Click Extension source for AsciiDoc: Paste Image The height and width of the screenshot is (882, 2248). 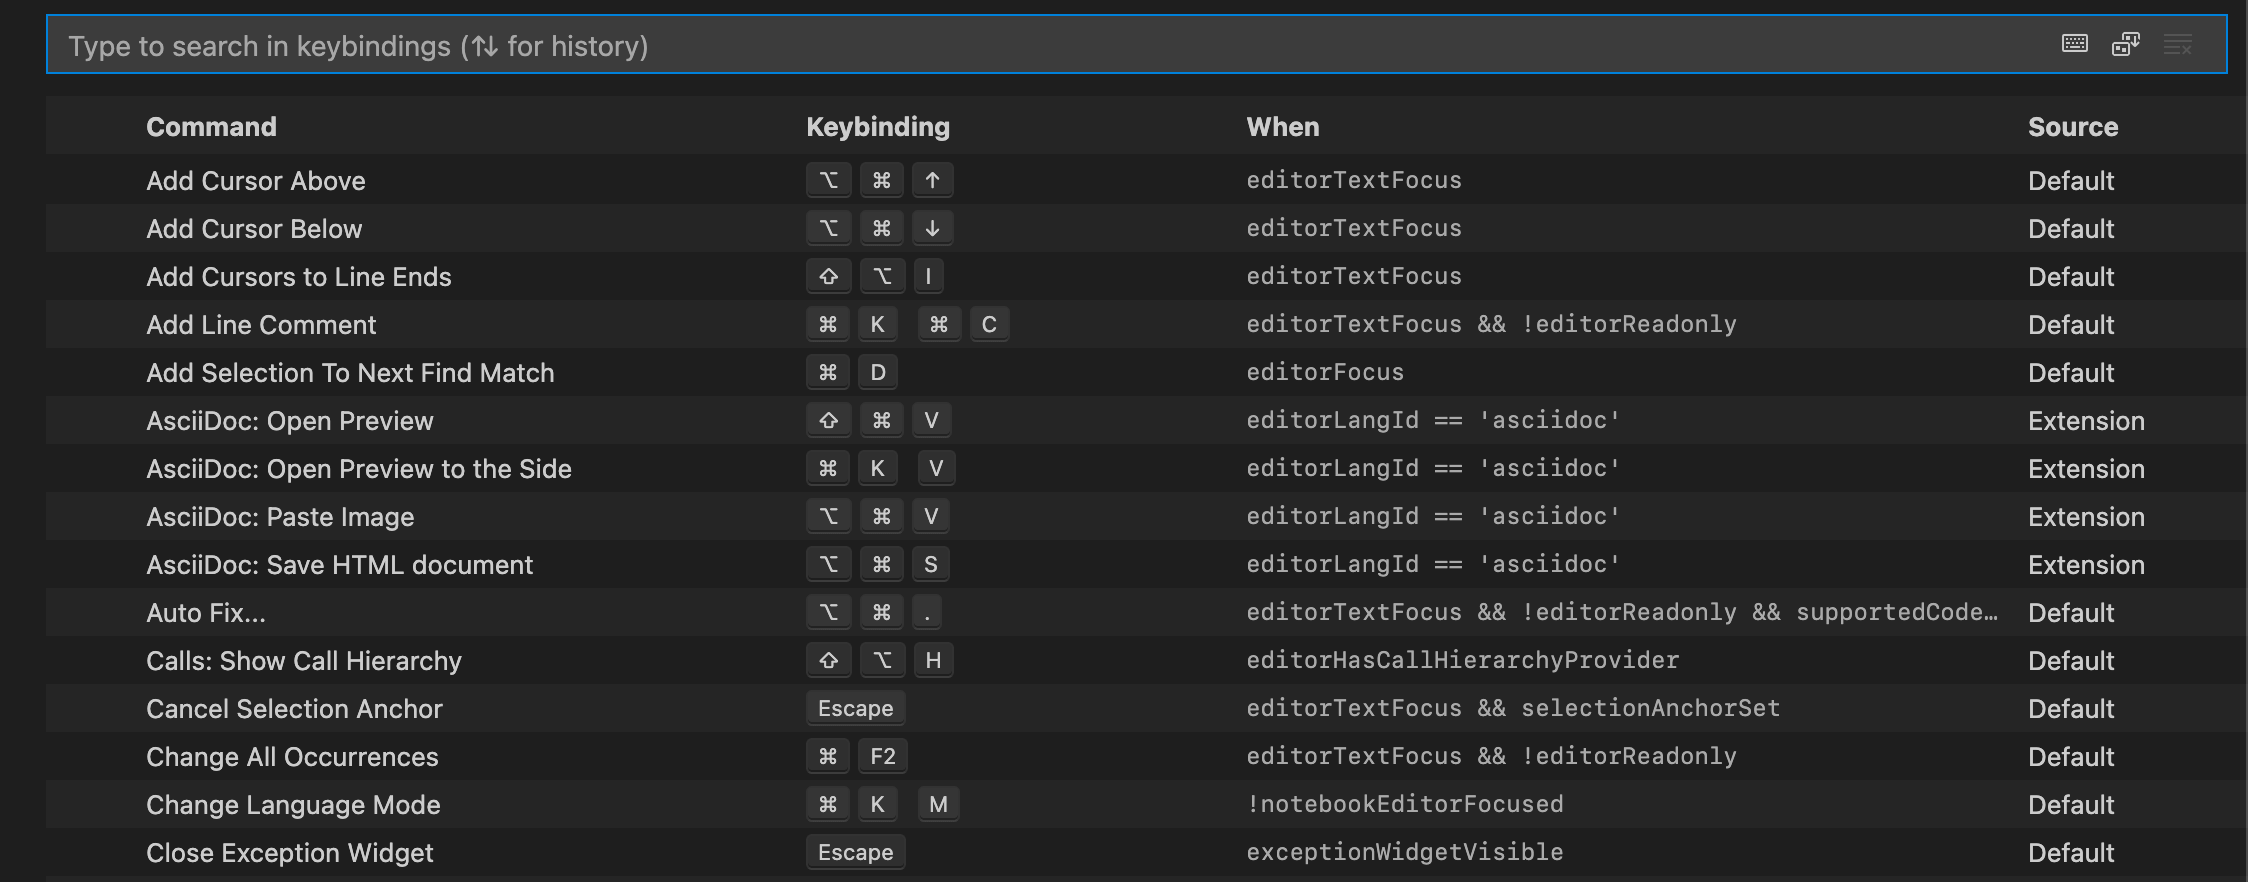click(x=2086, y=517)
